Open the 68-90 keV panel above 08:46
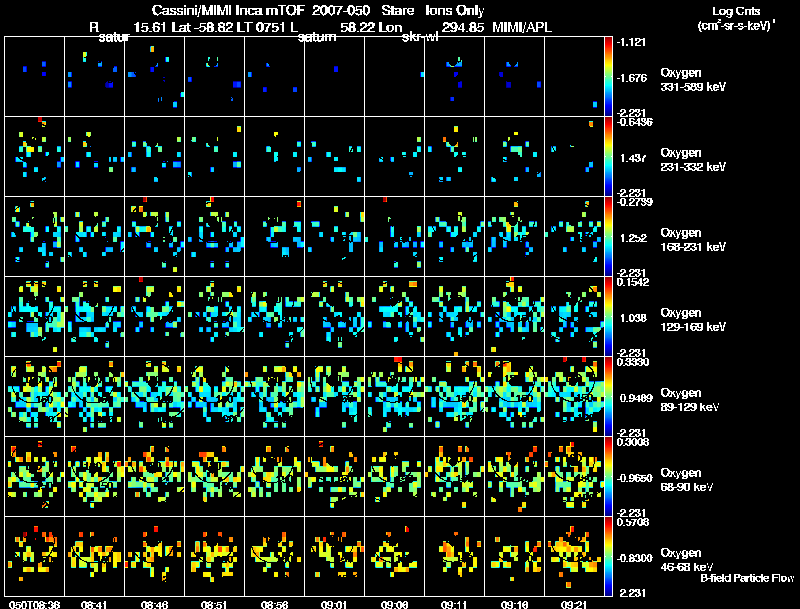The height and width of the screenshot is (609, 800). (155, 476)
